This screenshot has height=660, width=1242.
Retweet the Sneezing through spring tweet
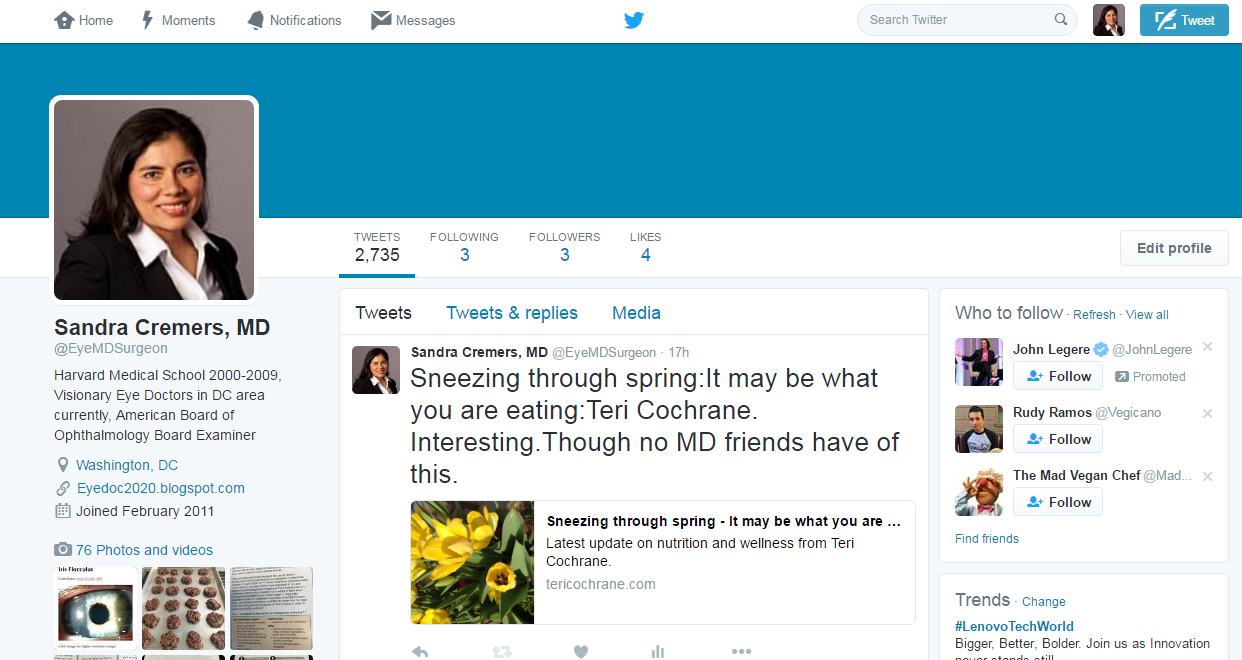[x=502, y=651]
